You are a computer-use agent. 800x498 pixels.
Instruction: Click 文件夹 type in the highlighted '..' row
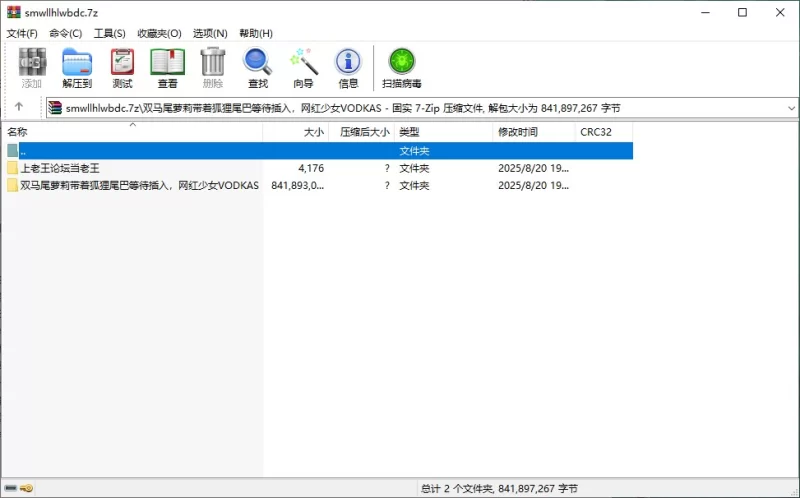point(414,151)
